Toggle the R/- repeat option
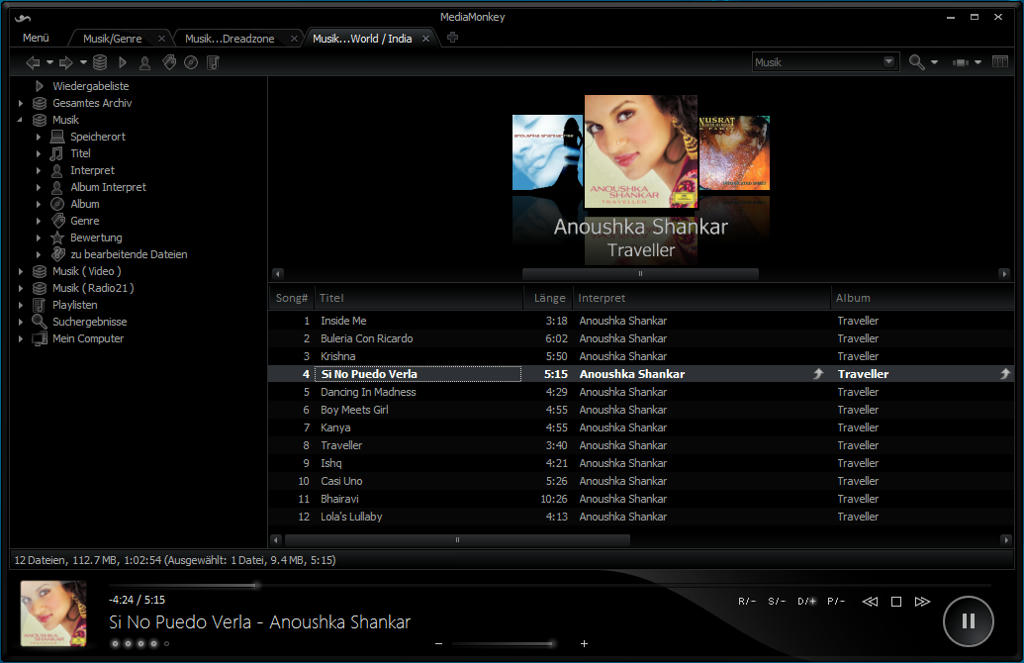The image size is (1024, 663). tap(746, 602)
